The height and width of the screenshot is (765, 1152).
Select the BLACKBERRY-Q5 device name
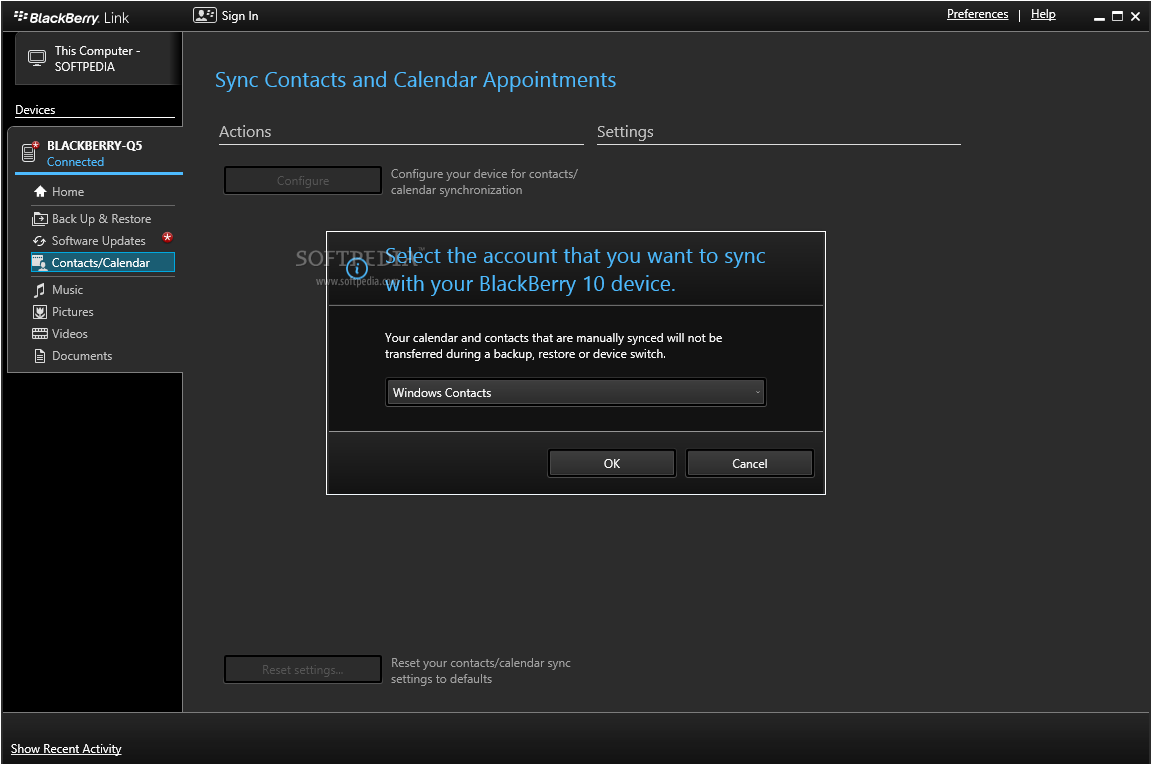pos(95,146)
